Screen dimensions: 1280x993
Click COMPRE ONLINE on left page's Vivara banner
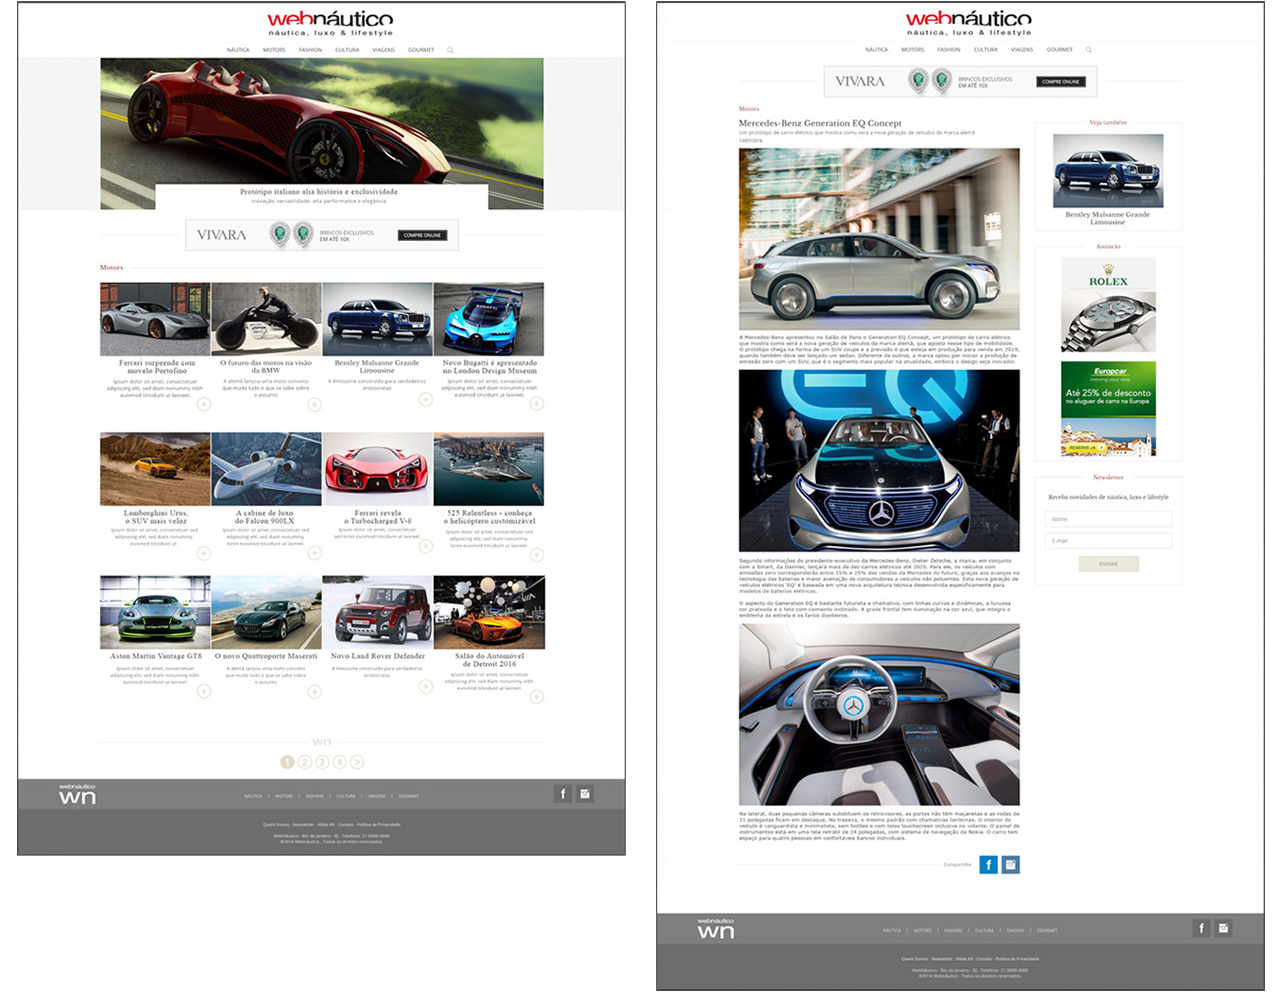tap(422, 235)
